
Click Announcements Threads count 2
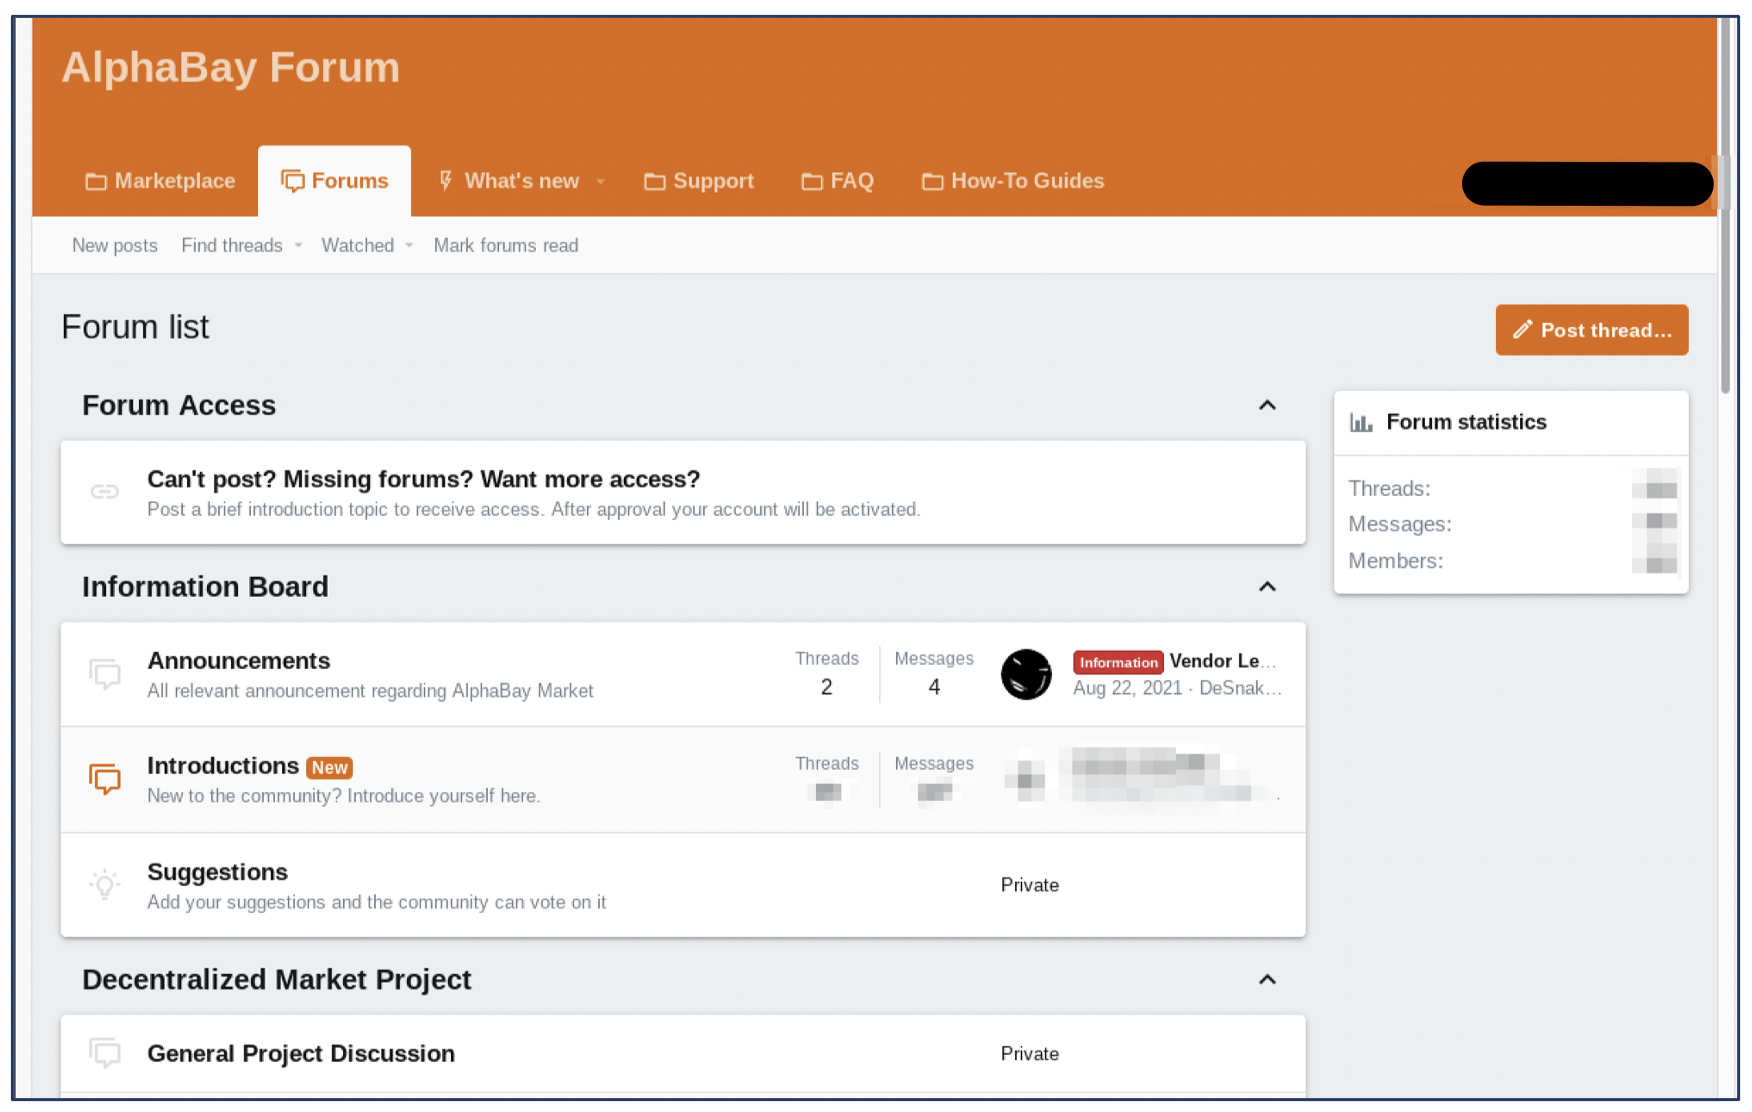click(827, 687)
